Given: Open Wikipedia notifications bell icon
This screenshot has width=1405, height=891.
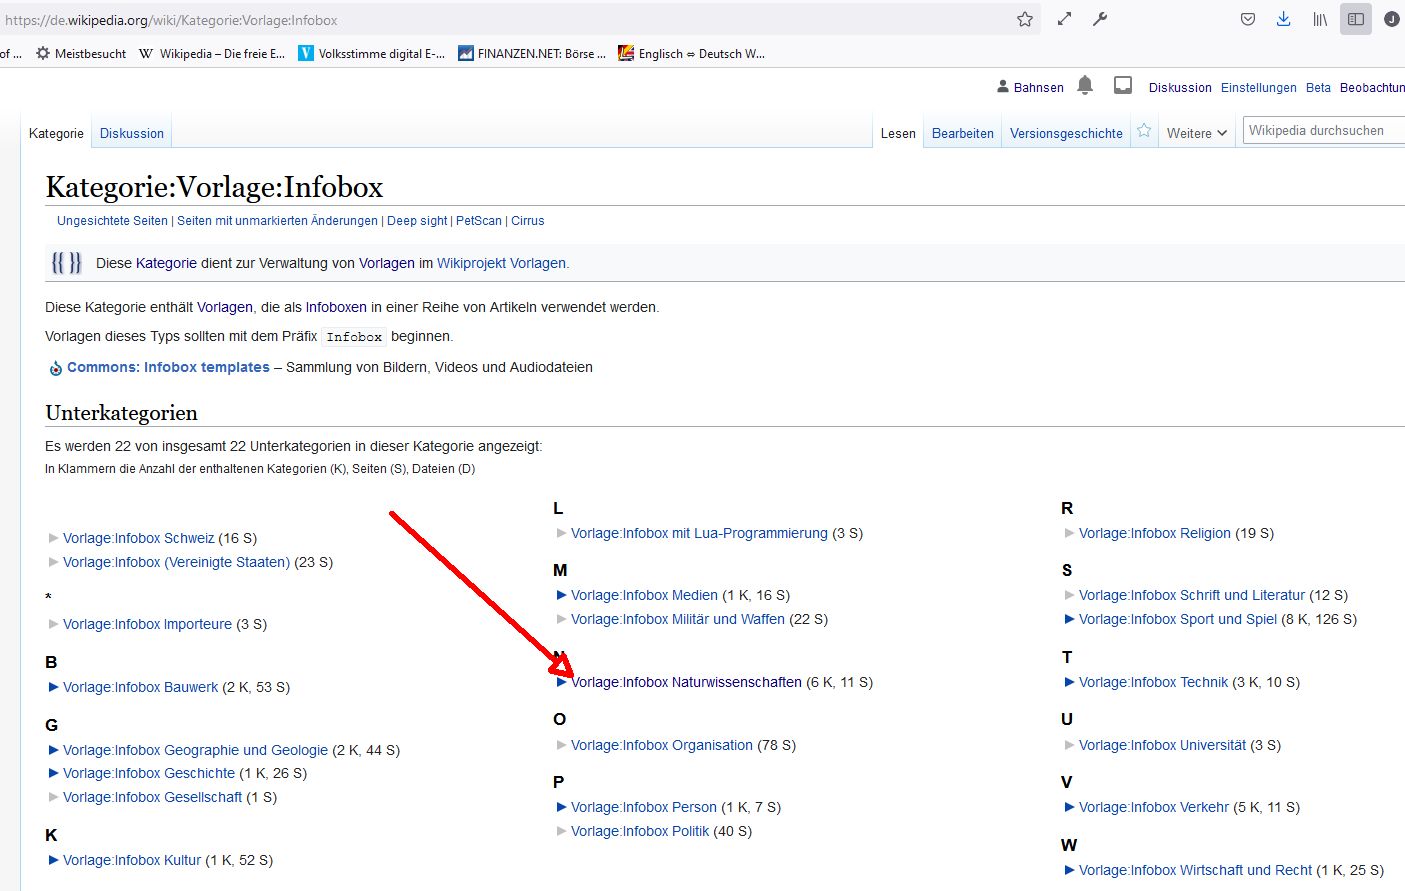Looking at the screenshot, I should tap(1085, 86).
